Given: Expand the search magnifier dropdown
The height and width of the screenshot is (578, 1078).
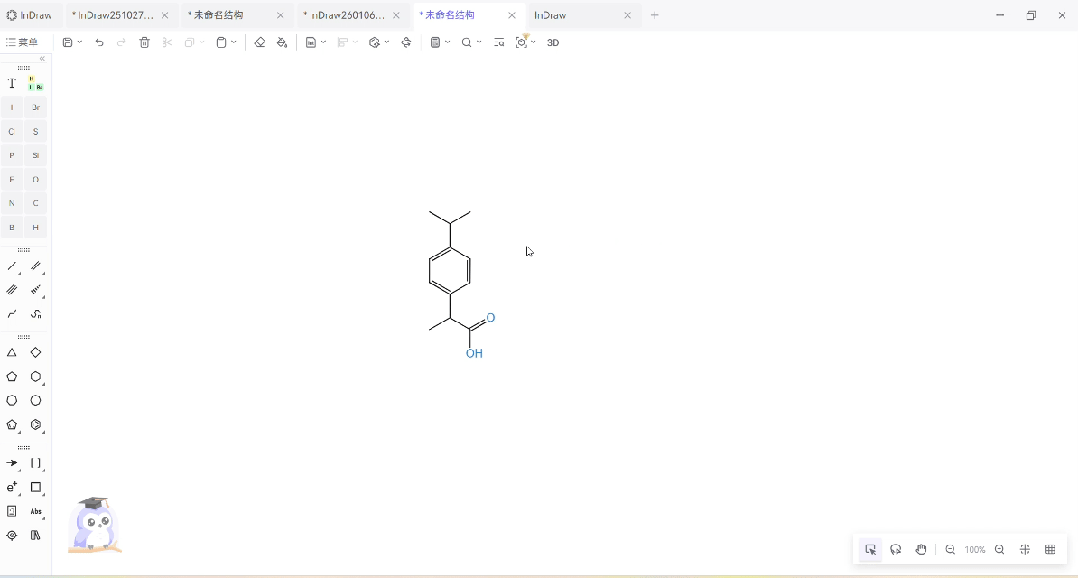Looking at the screenshot, I should (x=479, y=43).
